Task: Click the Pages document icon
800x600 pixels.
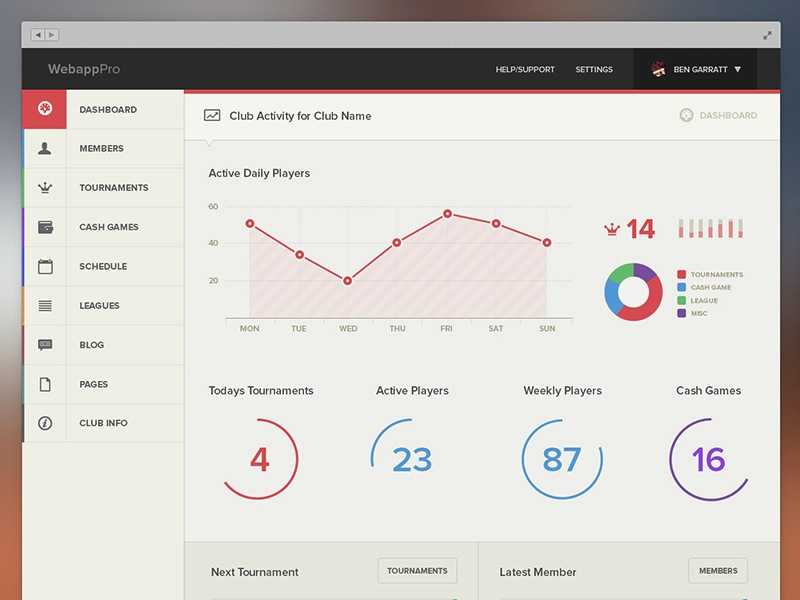Action: click(44, 384)
